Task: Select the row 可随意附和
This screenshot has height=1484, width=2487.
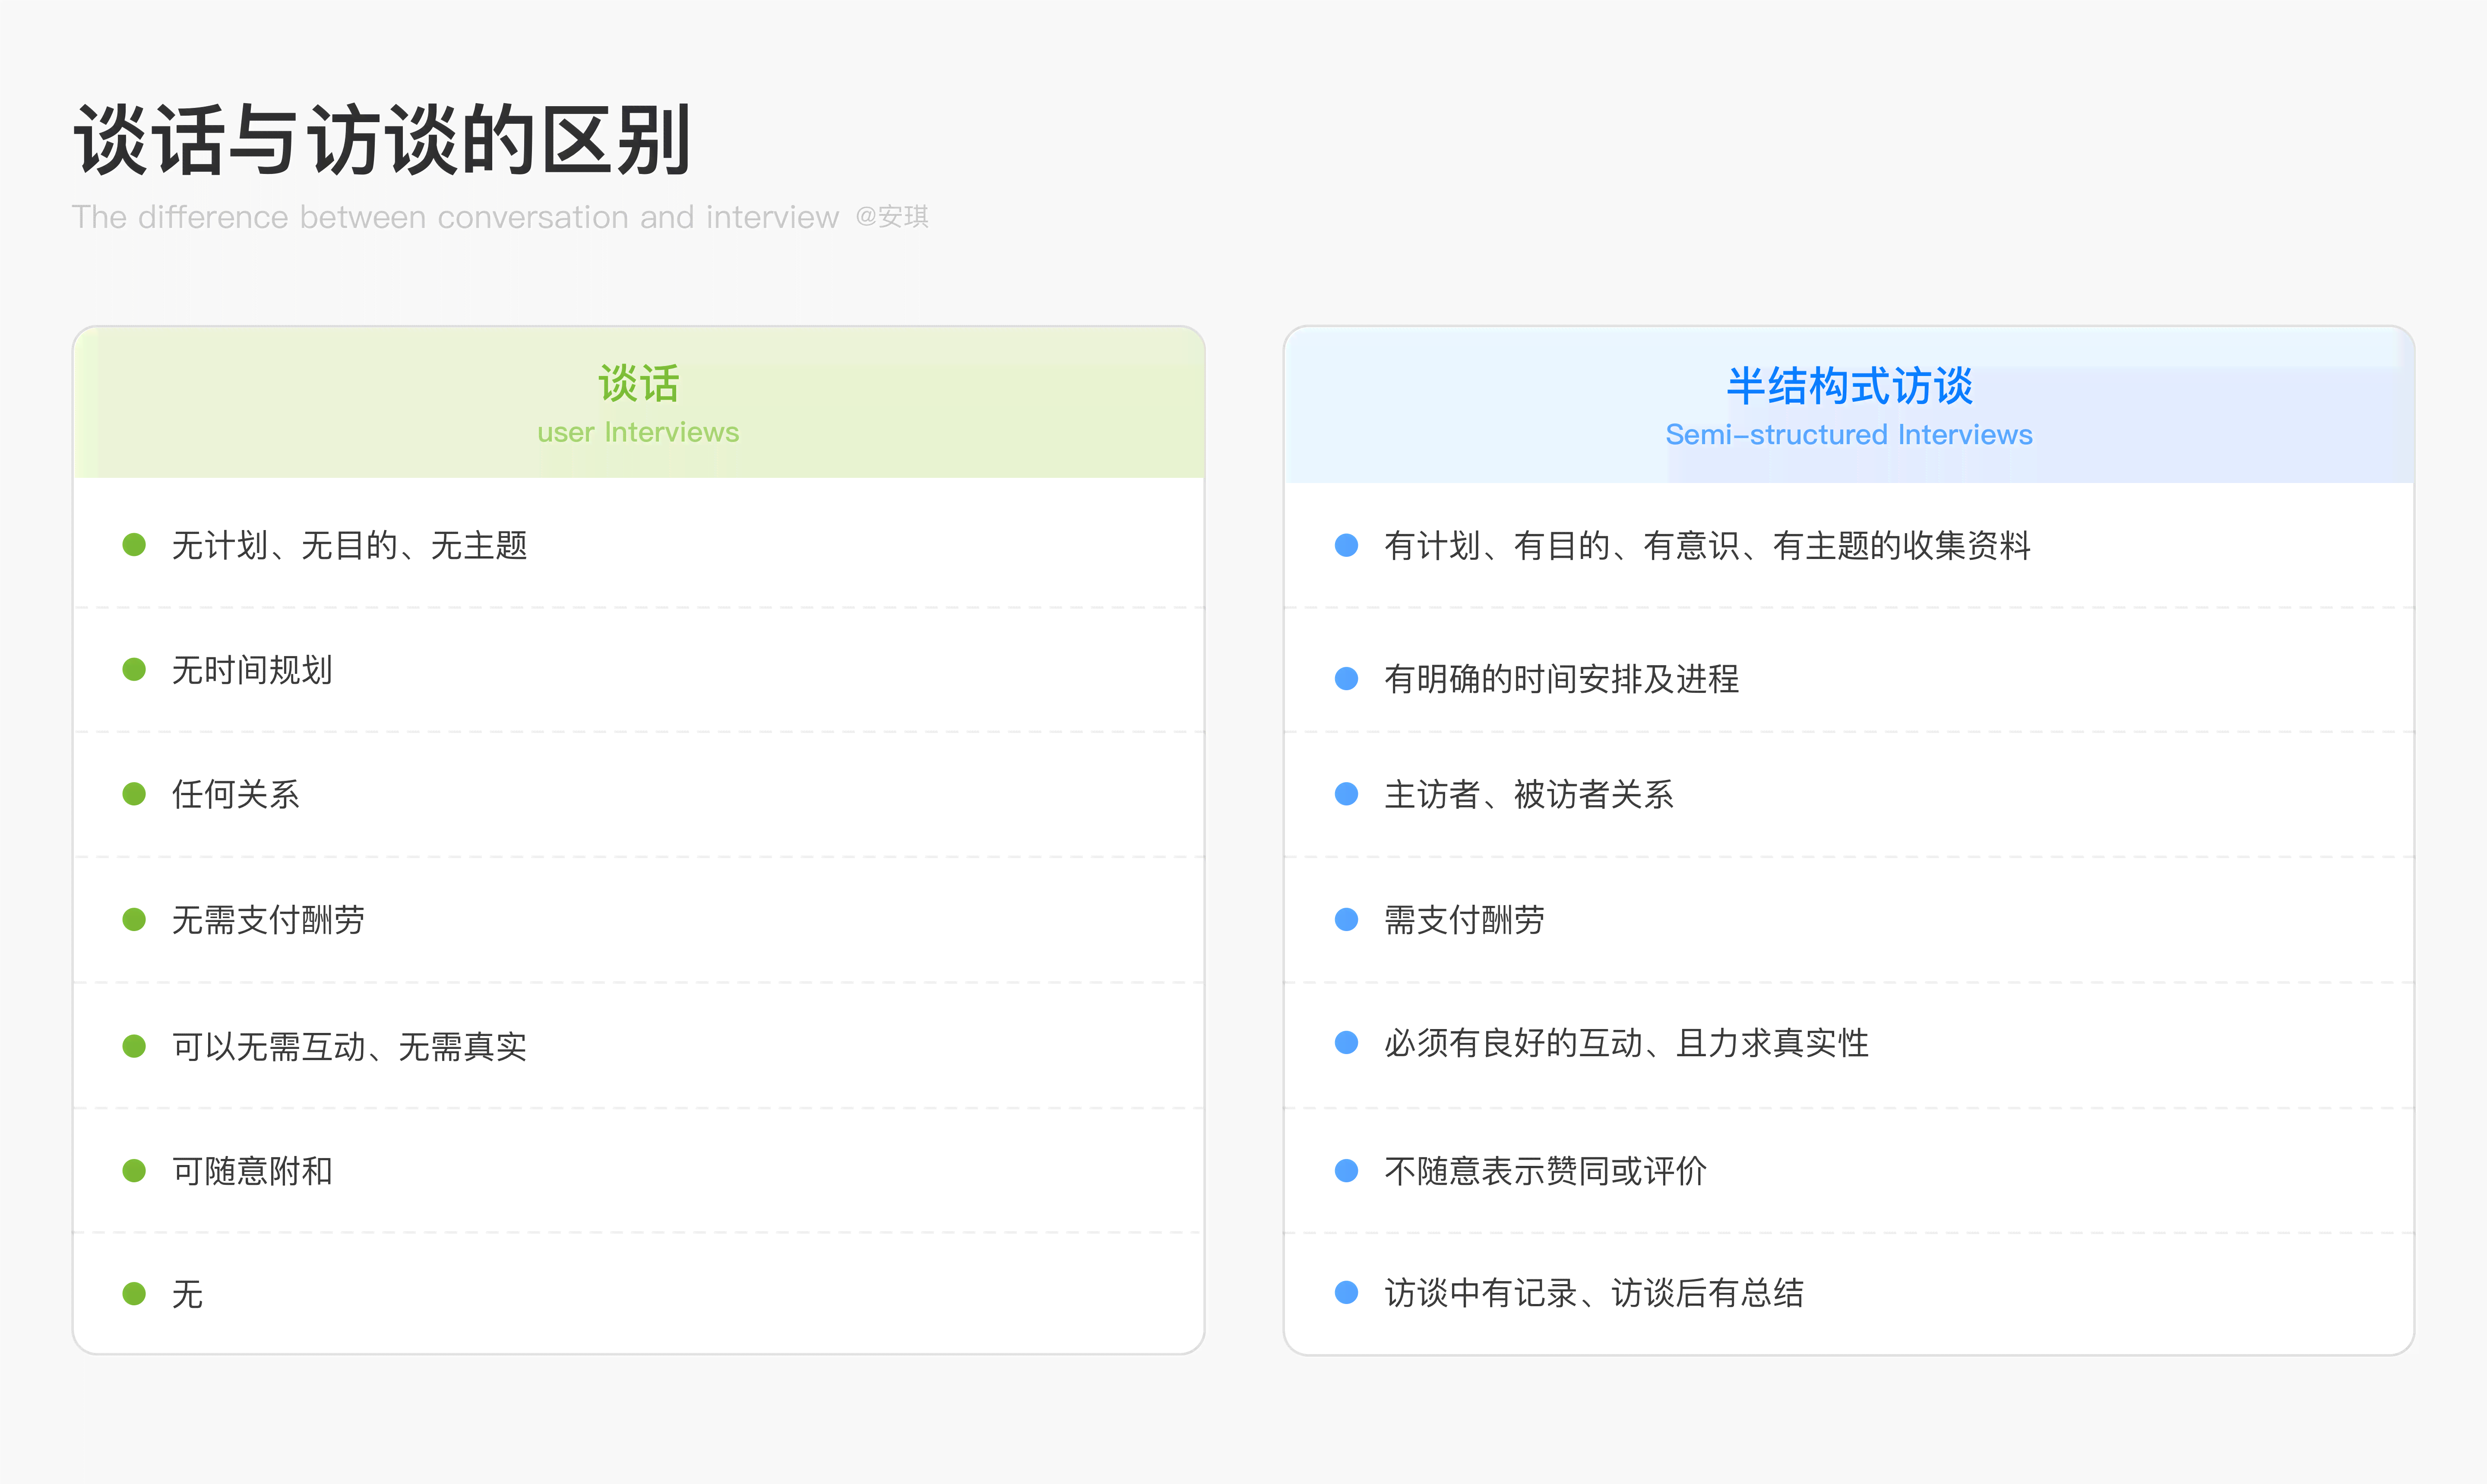Action: pos(638,1170)
